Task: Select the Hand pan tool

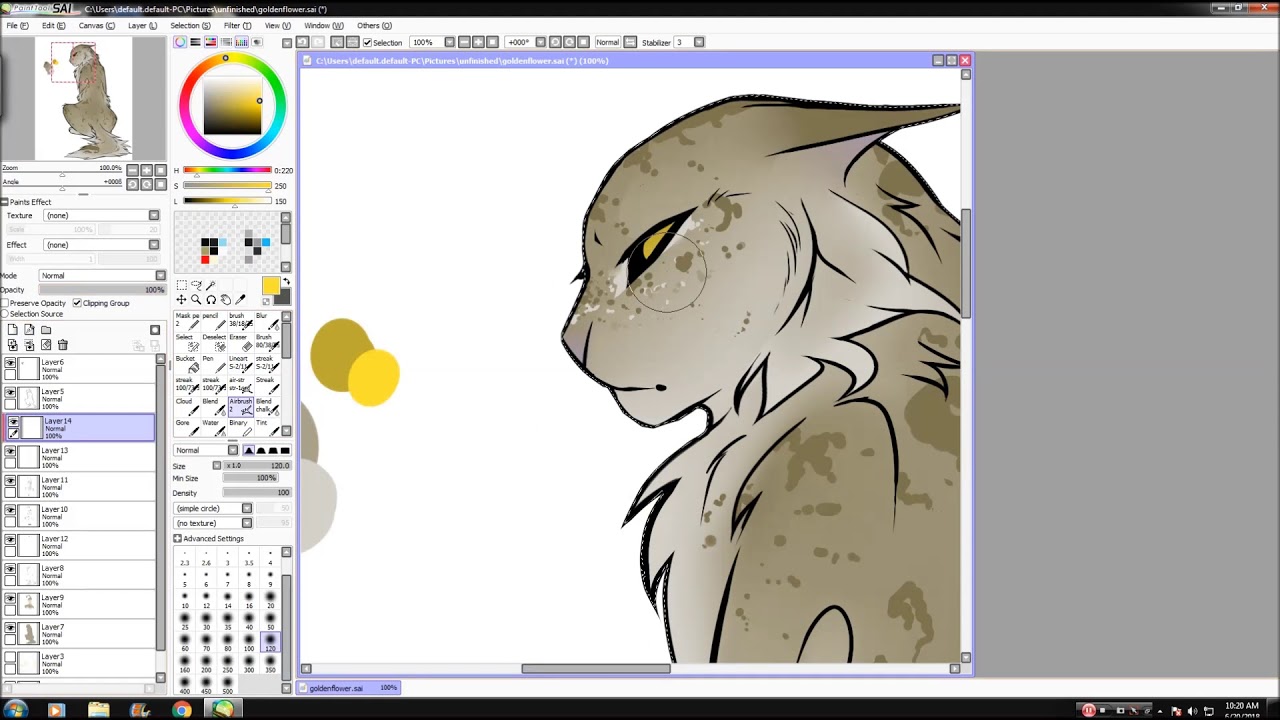Action: [x=225, y=299]
